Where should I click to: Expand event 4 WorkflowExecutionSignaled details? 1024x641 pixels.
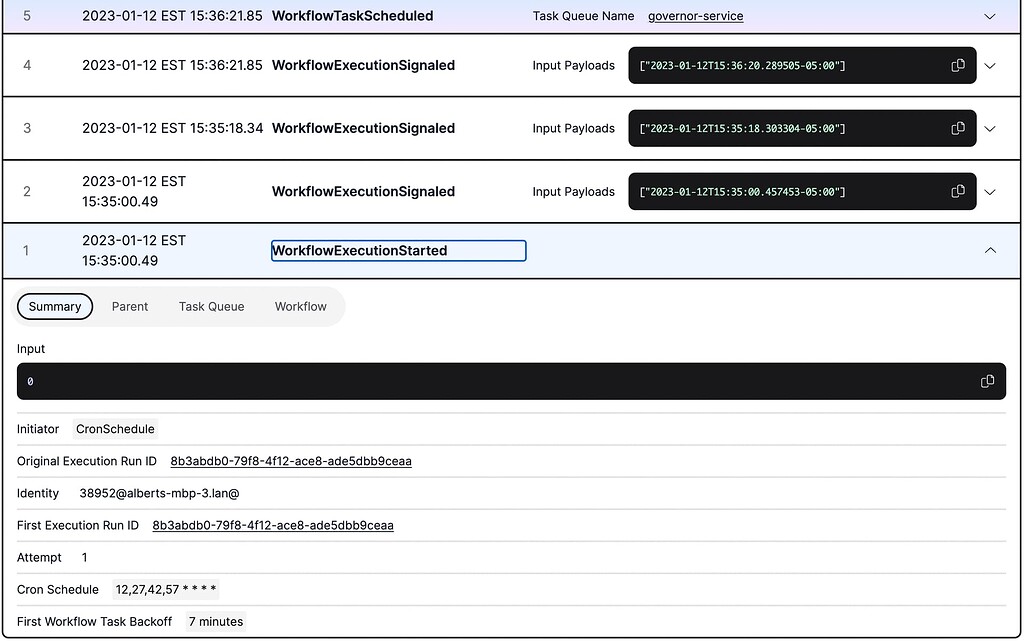[x=990, y=65]
